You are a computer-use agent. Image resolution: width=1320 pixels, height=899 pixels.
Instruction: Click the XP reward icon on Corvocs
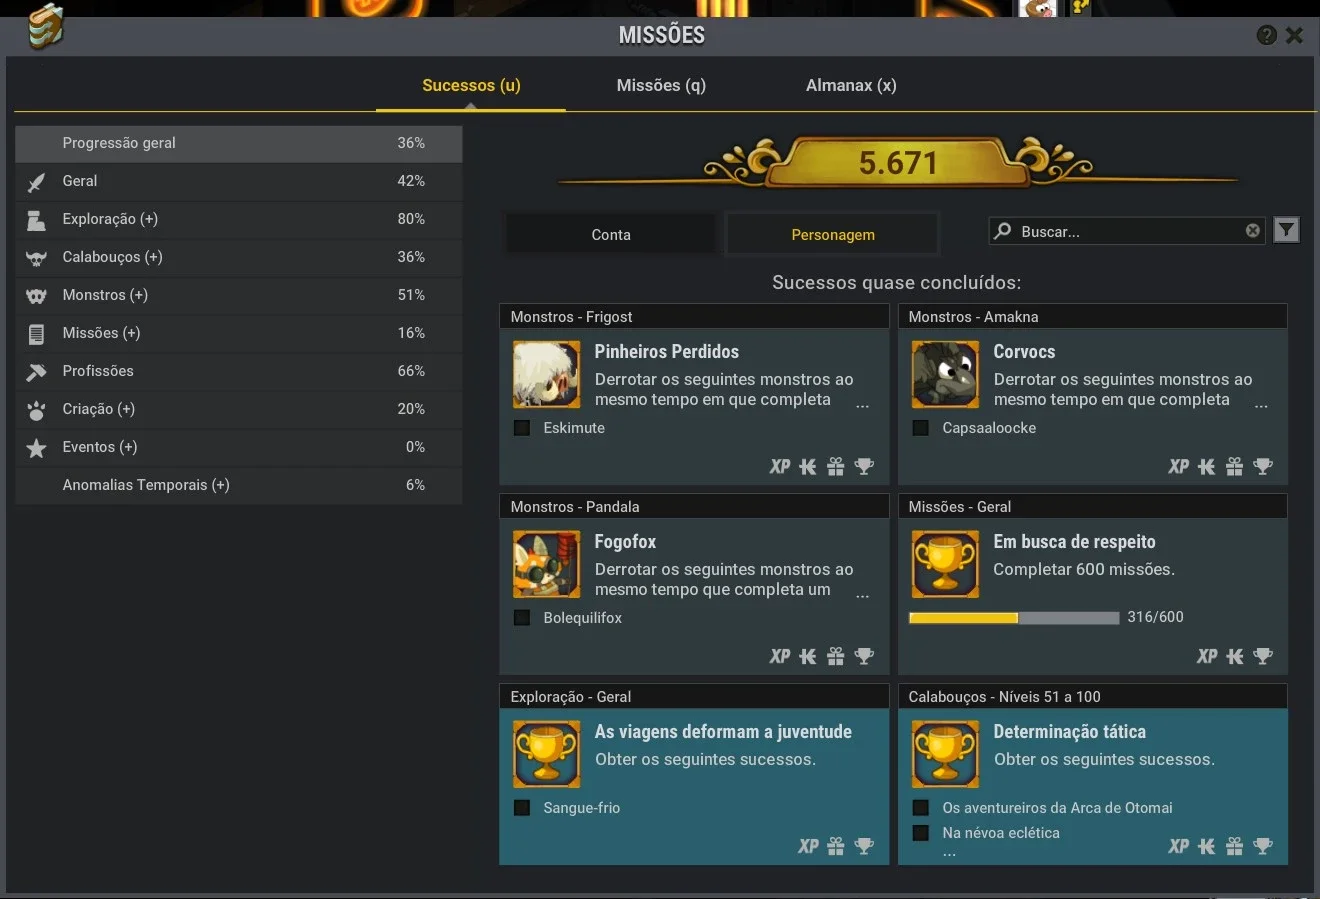(1179, 466)
